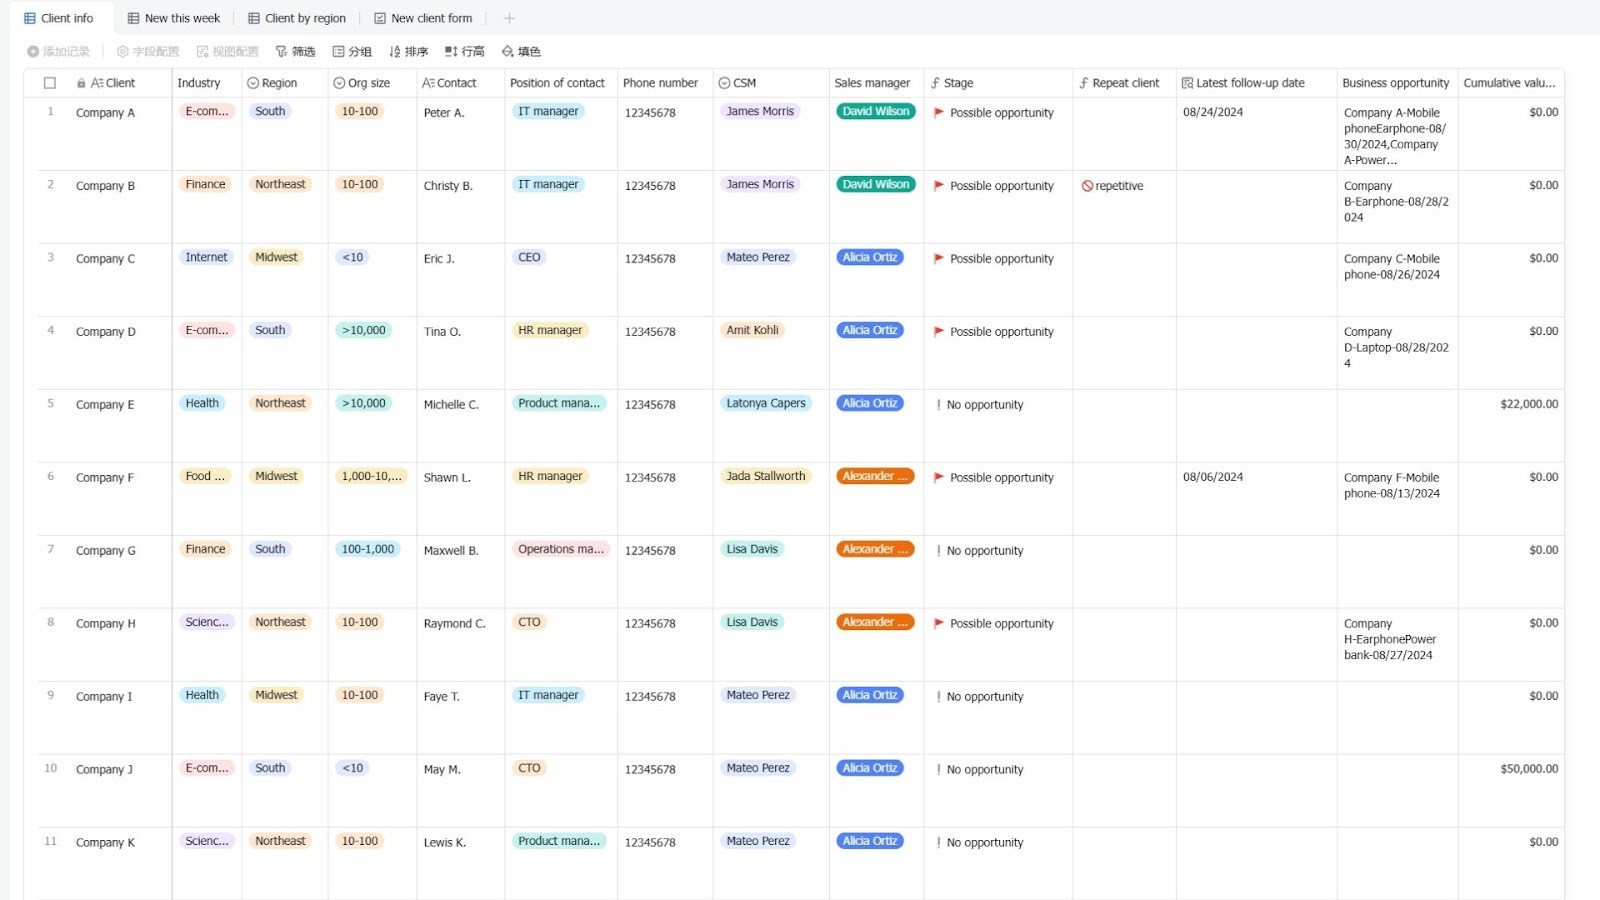Open the 字段配置 (field config) panel

click(x=149, y=51)
